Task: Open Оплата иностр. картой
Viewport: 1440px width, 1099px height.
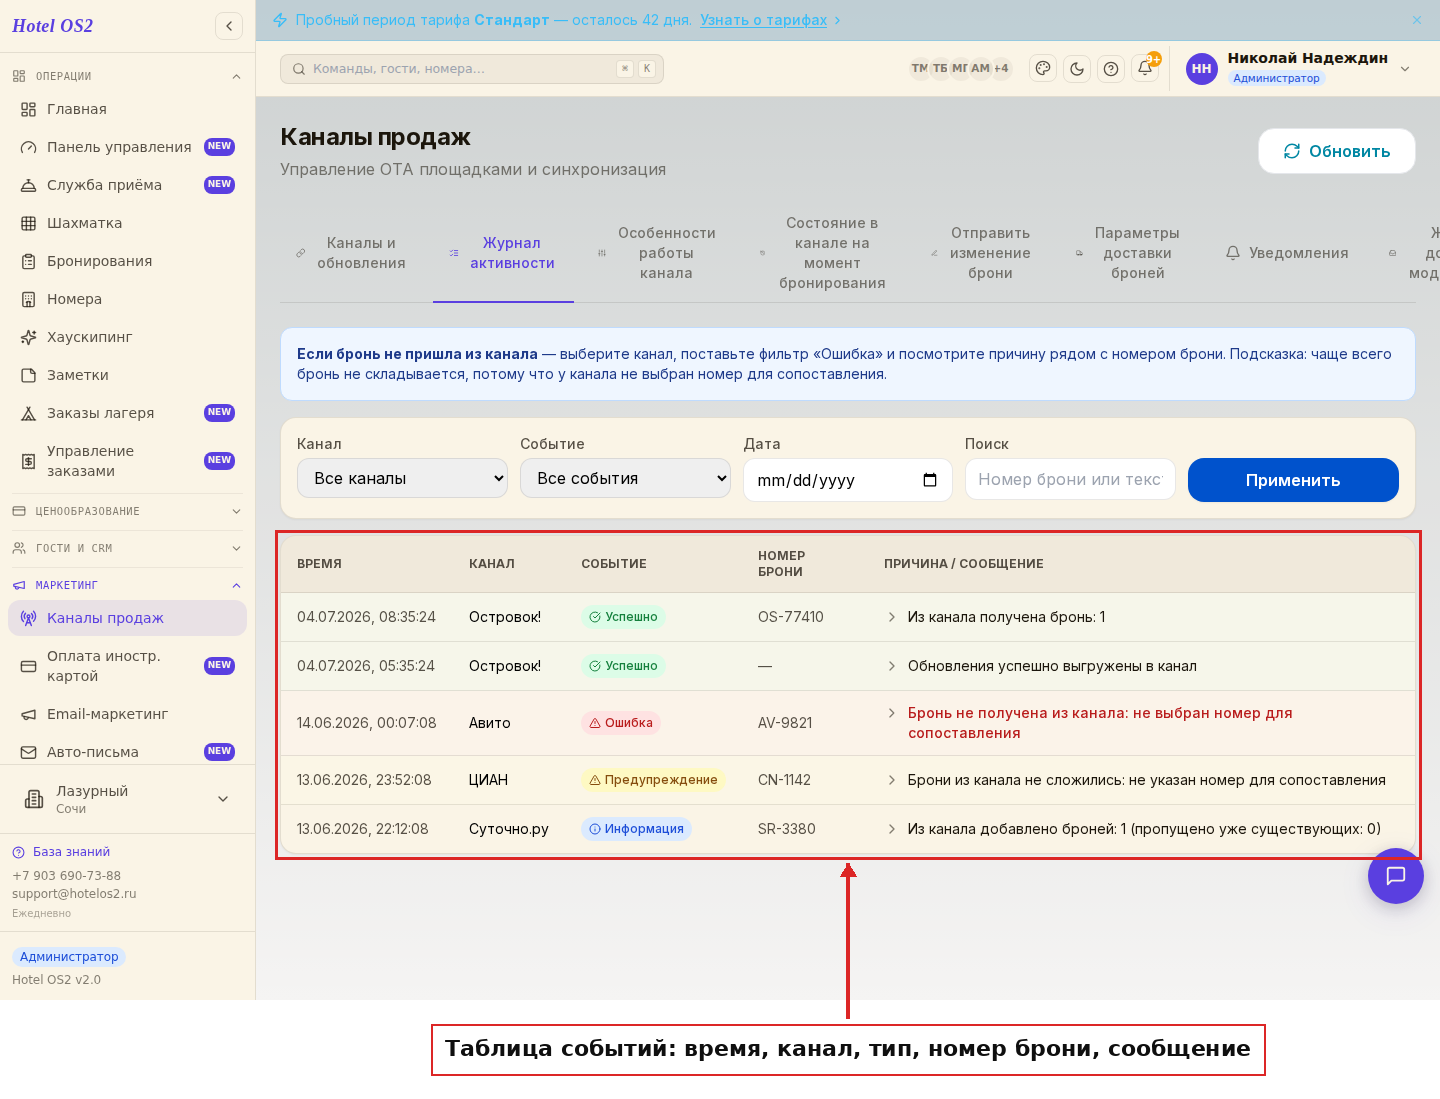Action: tap(127, 666)
